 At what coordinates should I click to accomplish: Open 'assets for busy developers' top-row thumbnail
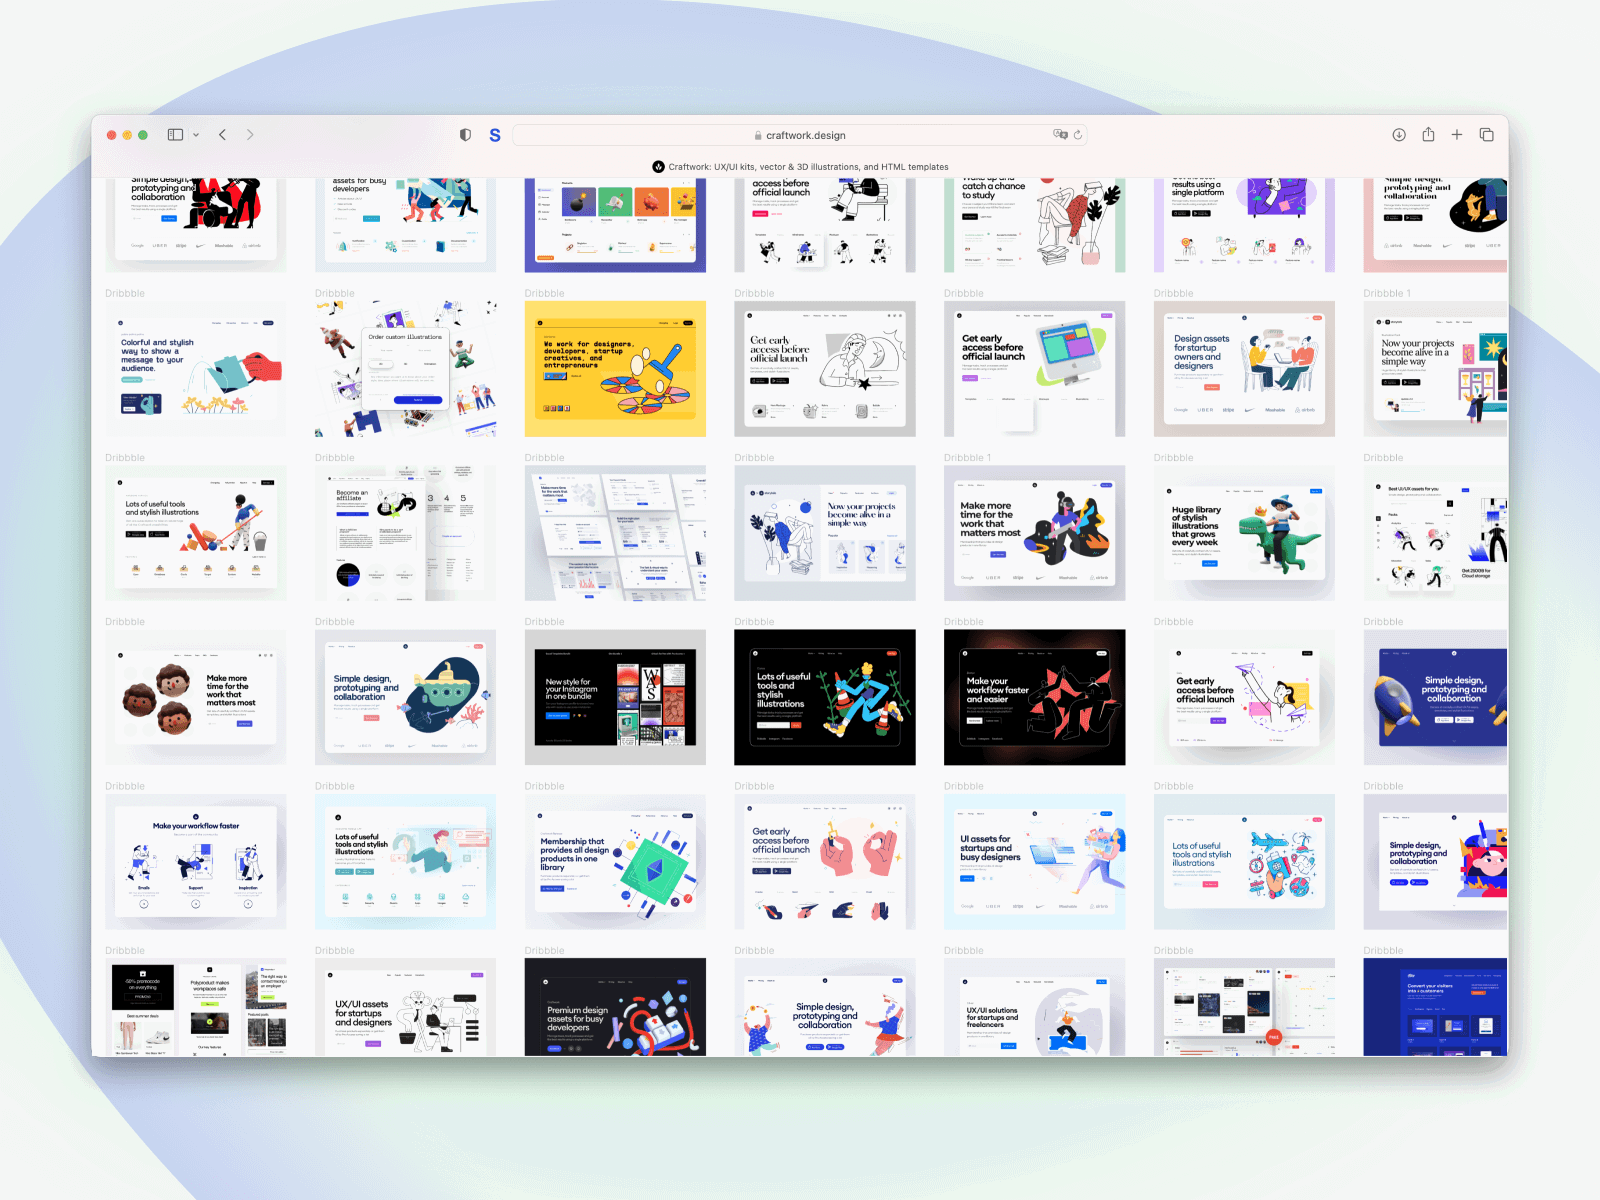(x=405, y=225)
